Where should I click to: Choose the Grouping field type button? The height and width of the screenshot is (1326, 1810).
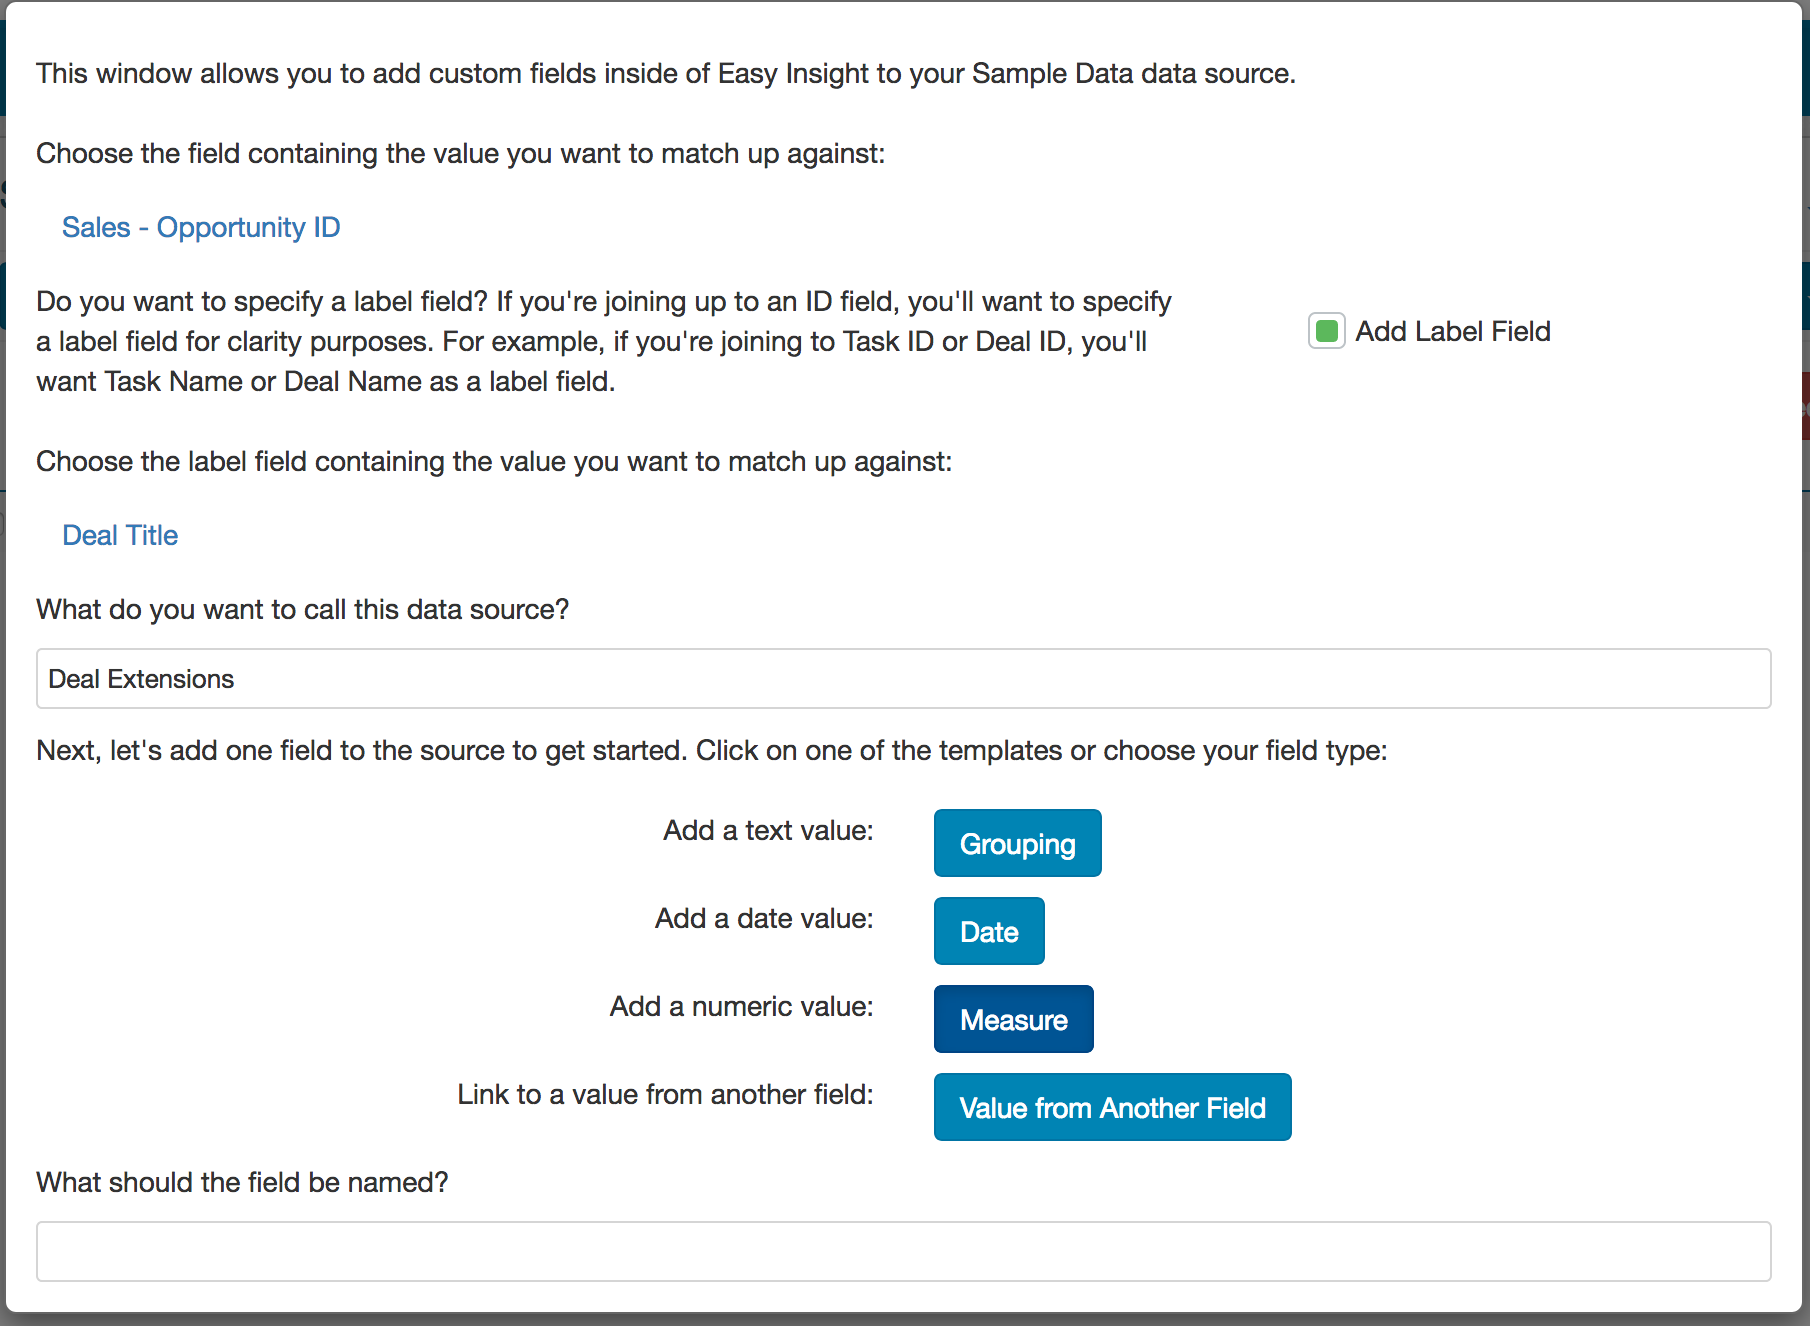(x=1017, y=844)
